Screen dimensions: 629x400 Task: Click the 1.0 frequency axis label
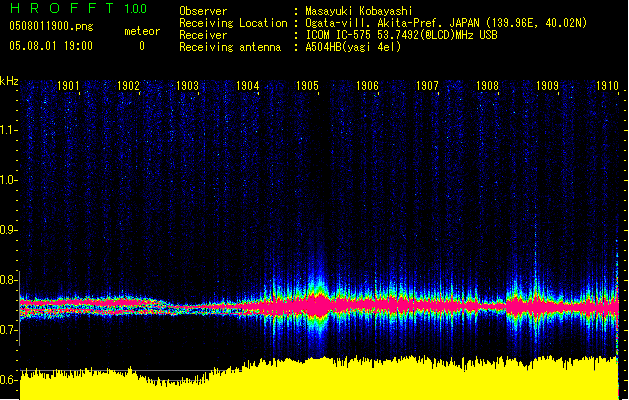pos(9,180)
